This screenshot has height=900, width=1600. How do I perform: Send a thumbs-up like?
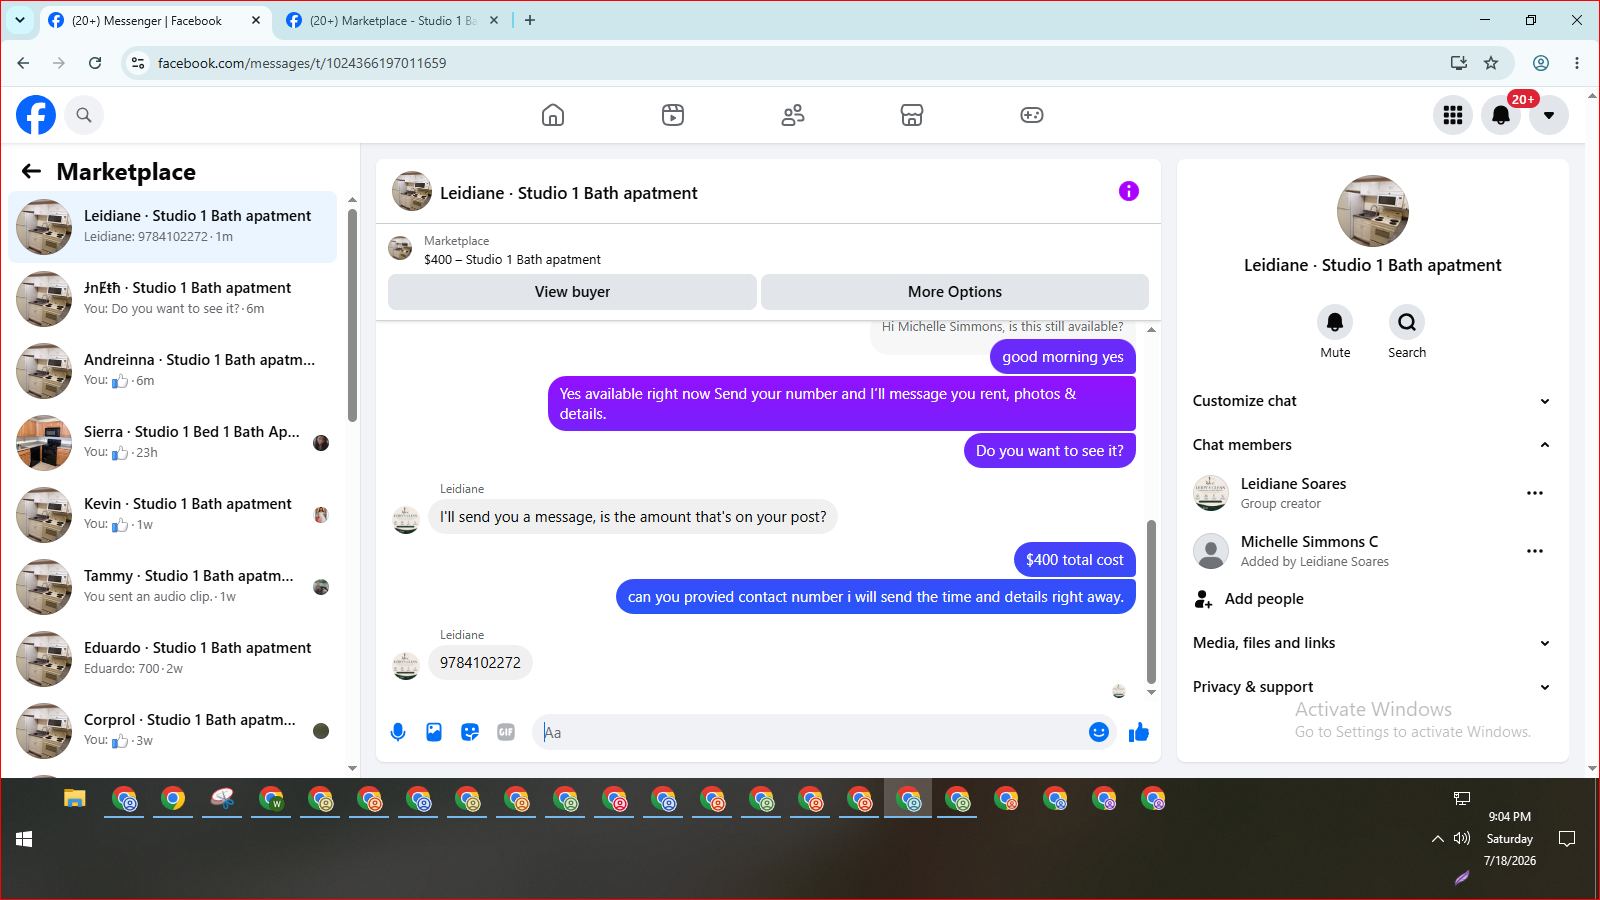(1139, 732)
